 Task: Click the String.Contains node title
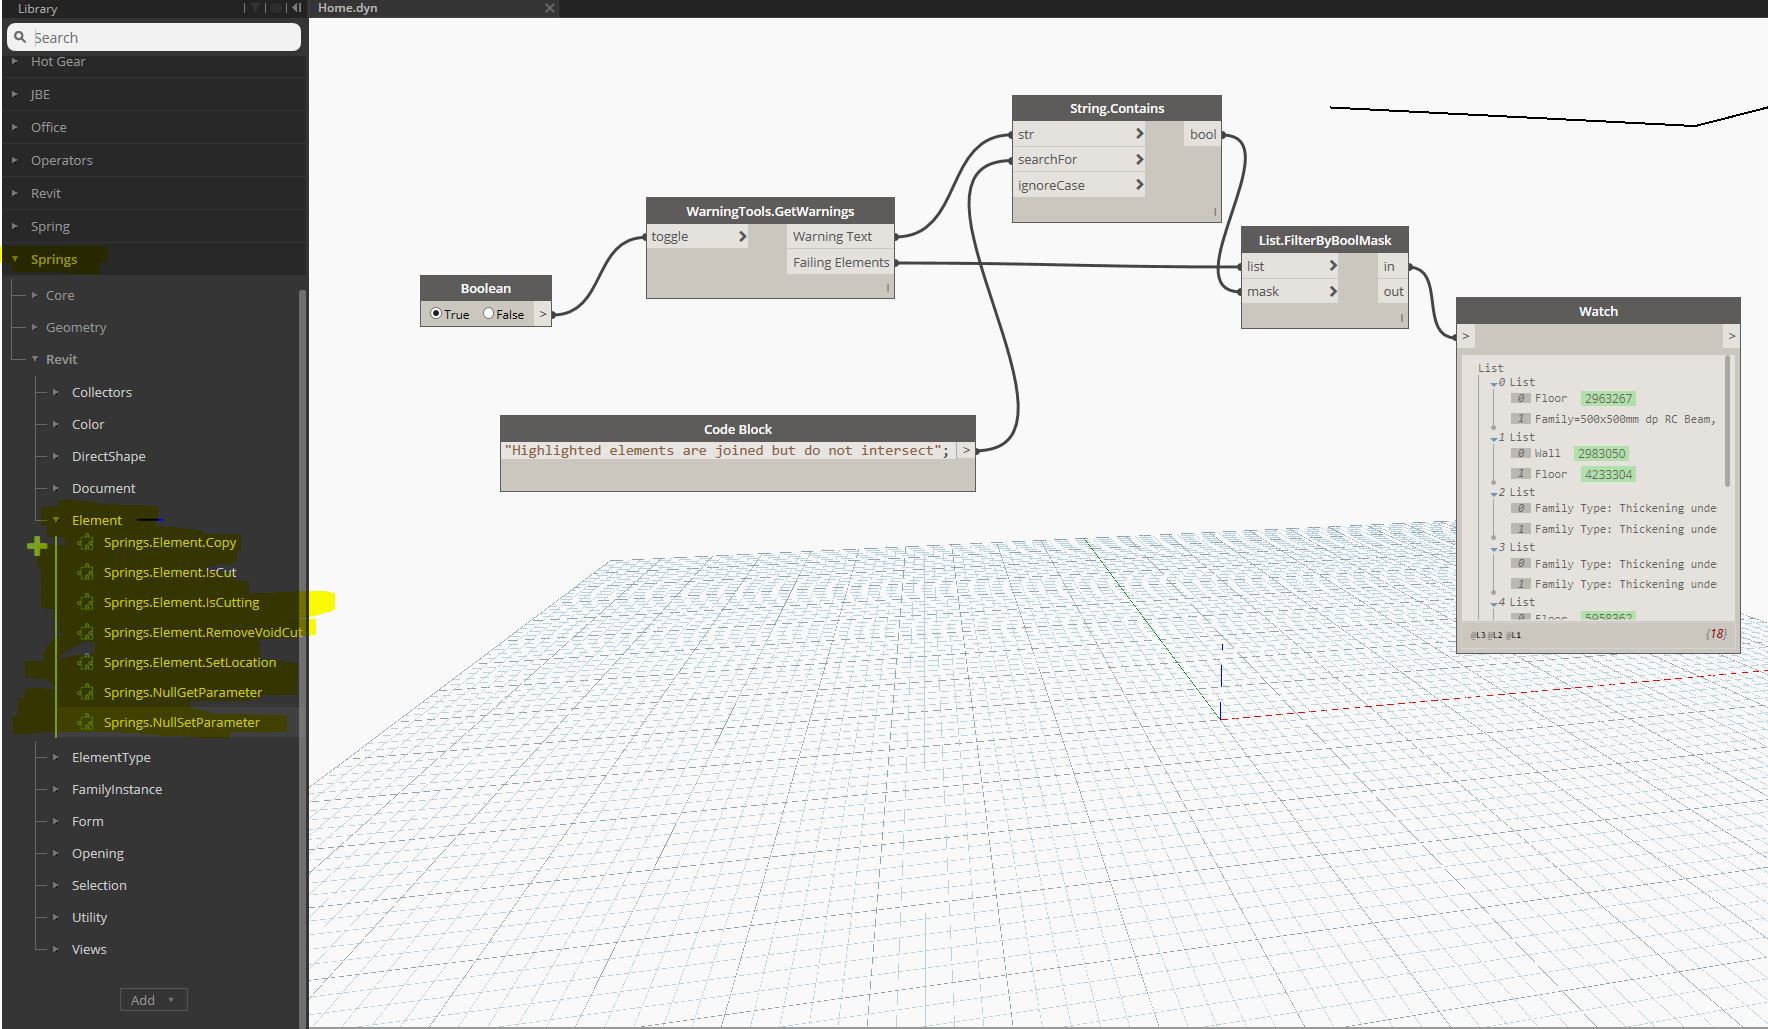(x=1117, y=108)
